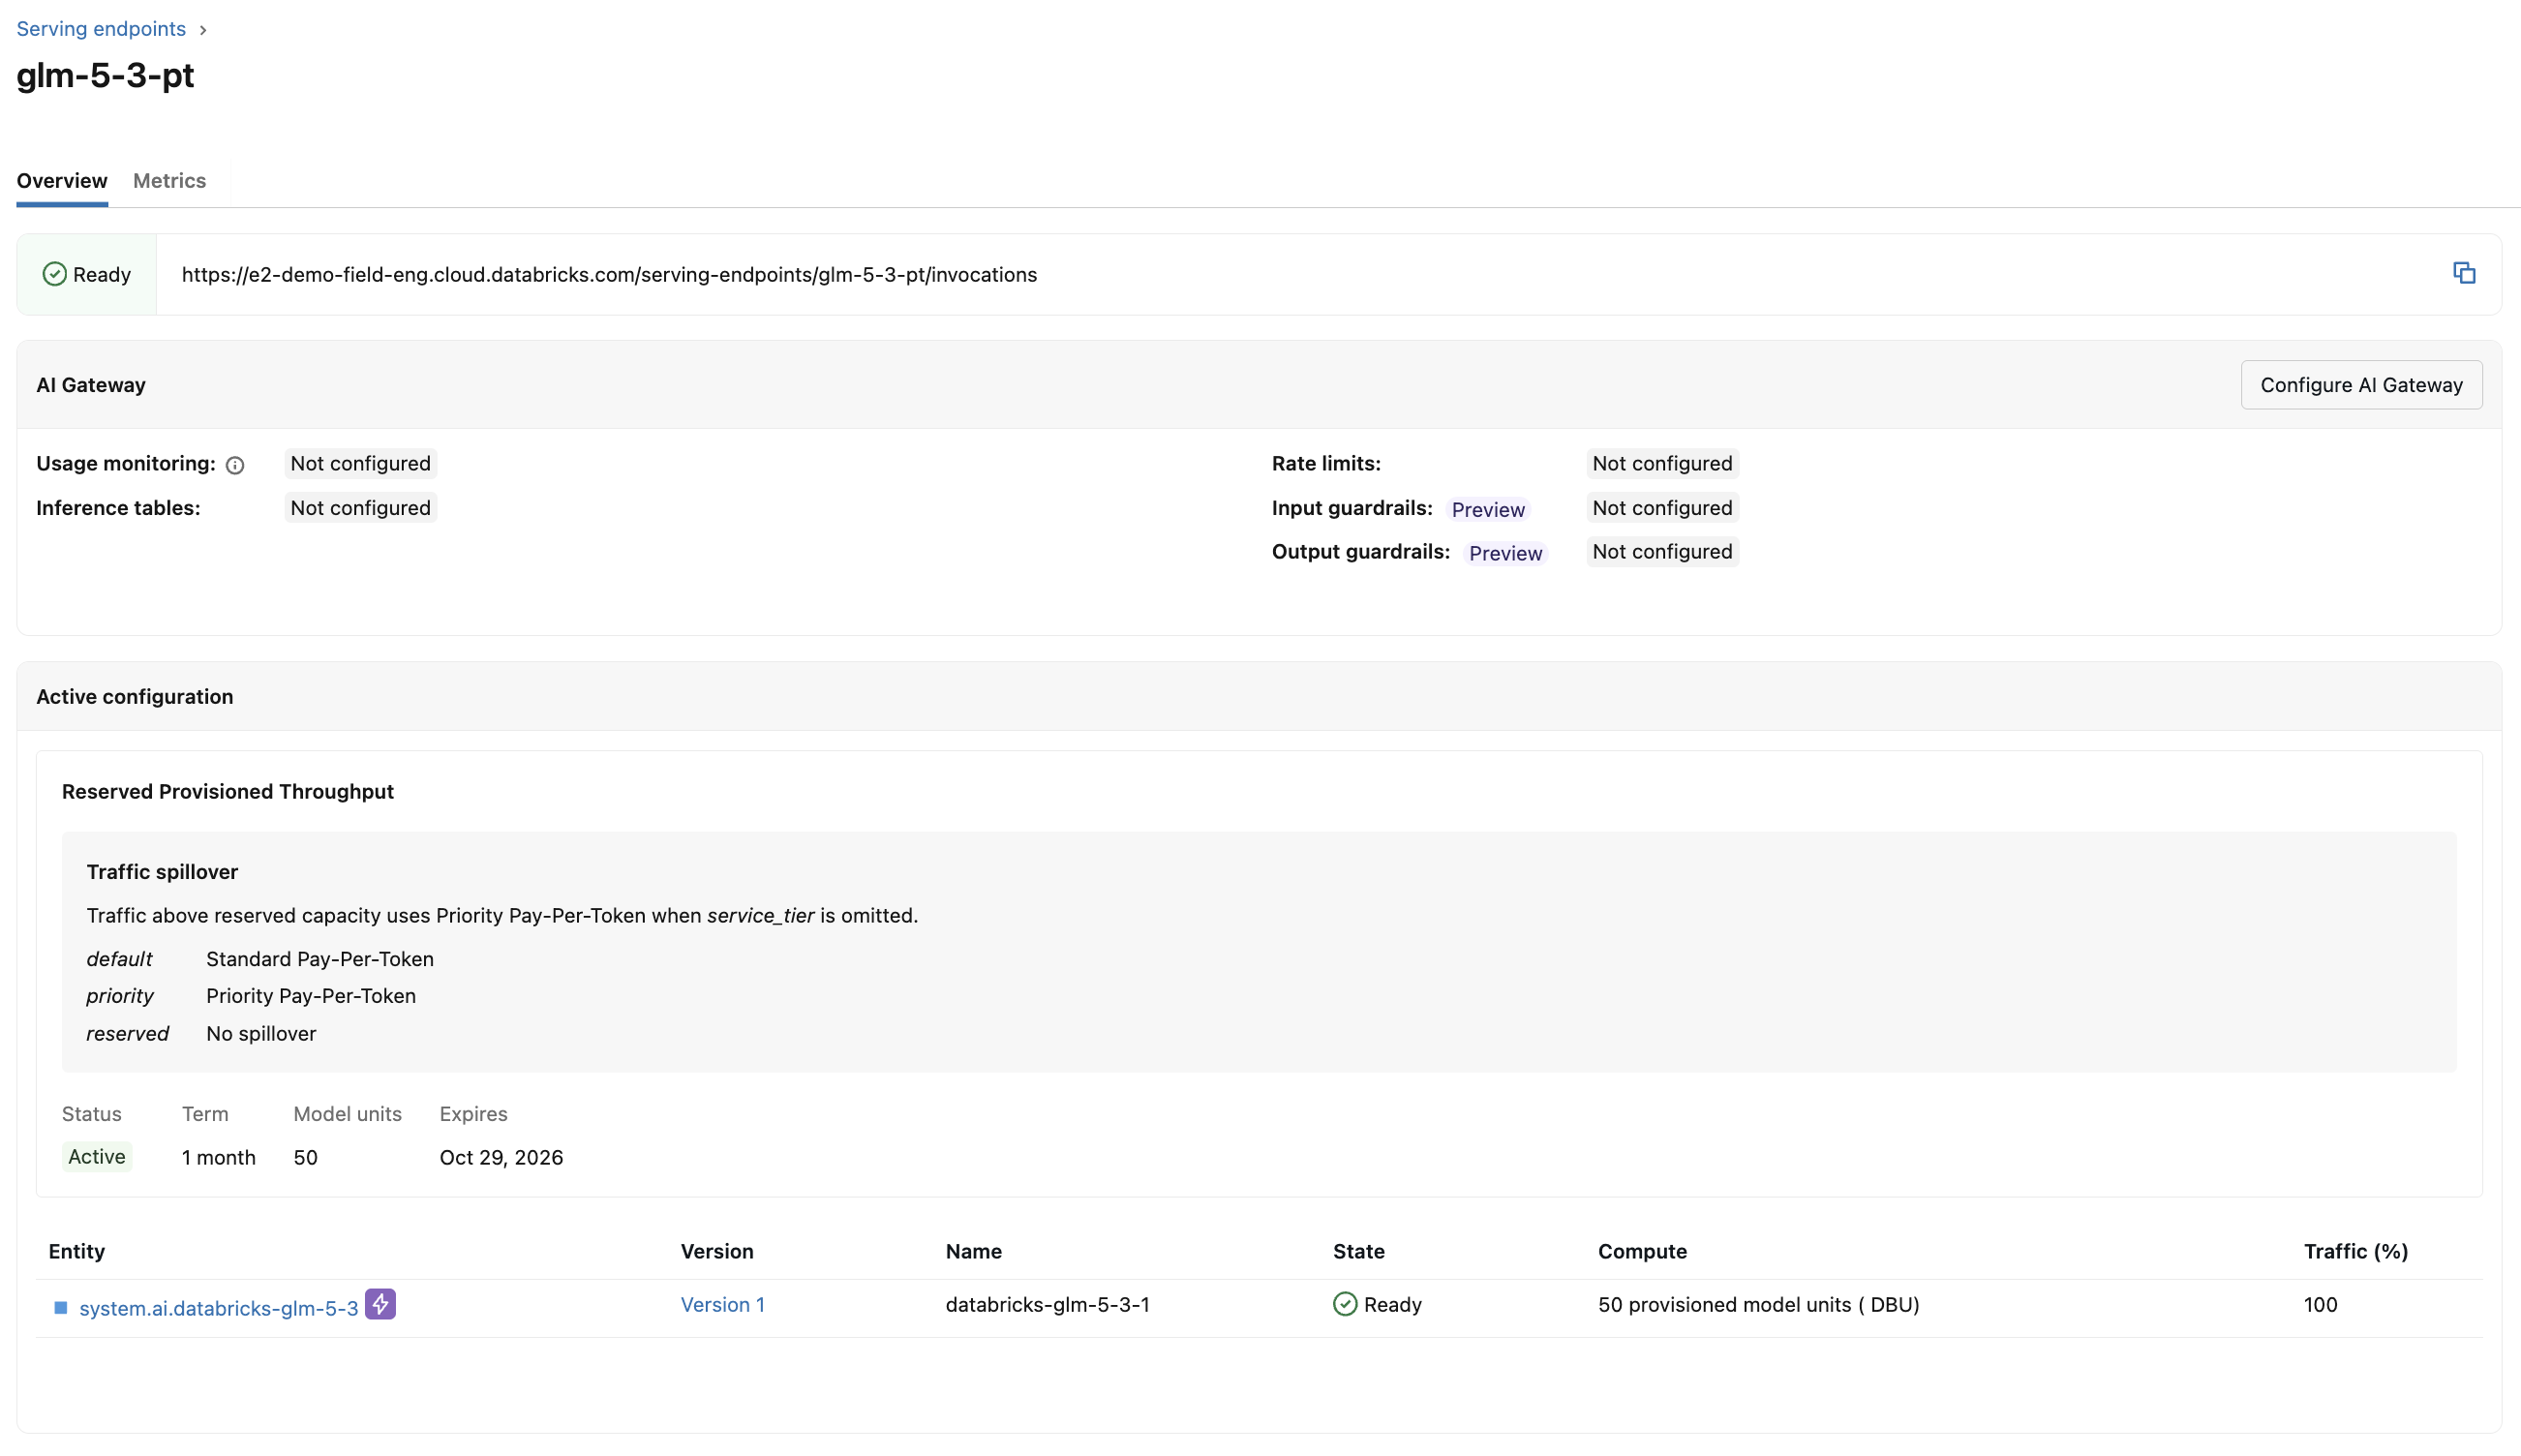Click the Entity column header

[77, 1251]
